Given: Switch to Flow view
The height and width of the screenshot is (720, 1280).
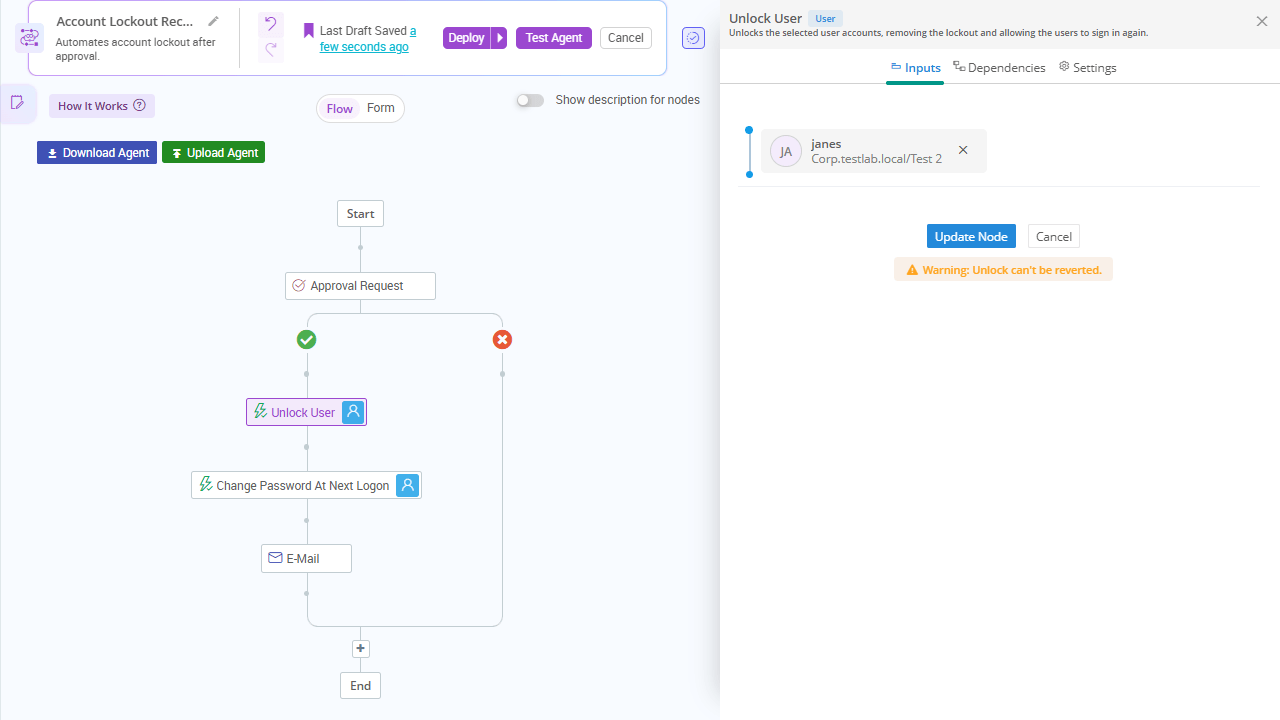Looking at the screenshot, I should 340,109.
